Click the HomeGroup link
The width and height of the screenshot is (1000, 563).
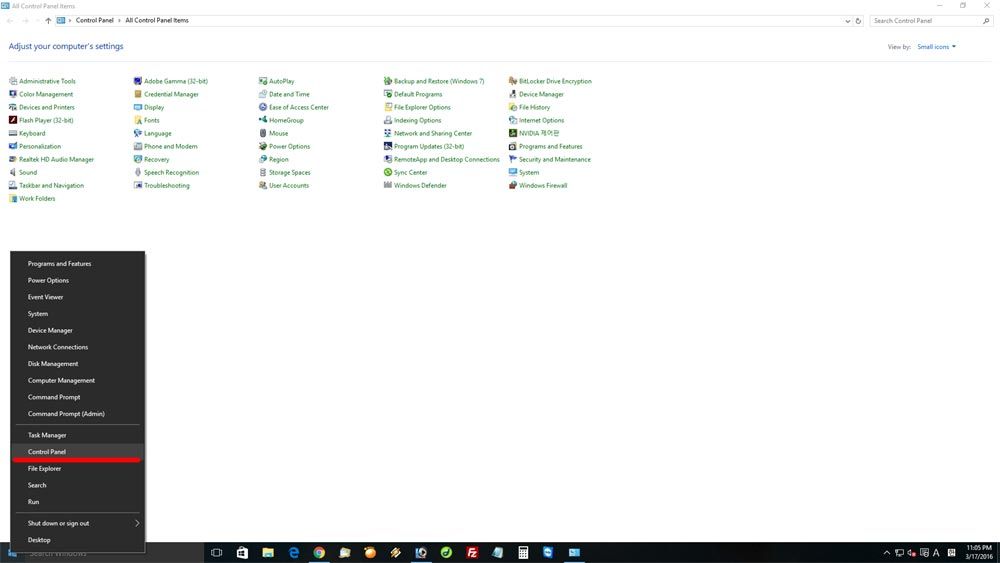[x=286, y=120]
